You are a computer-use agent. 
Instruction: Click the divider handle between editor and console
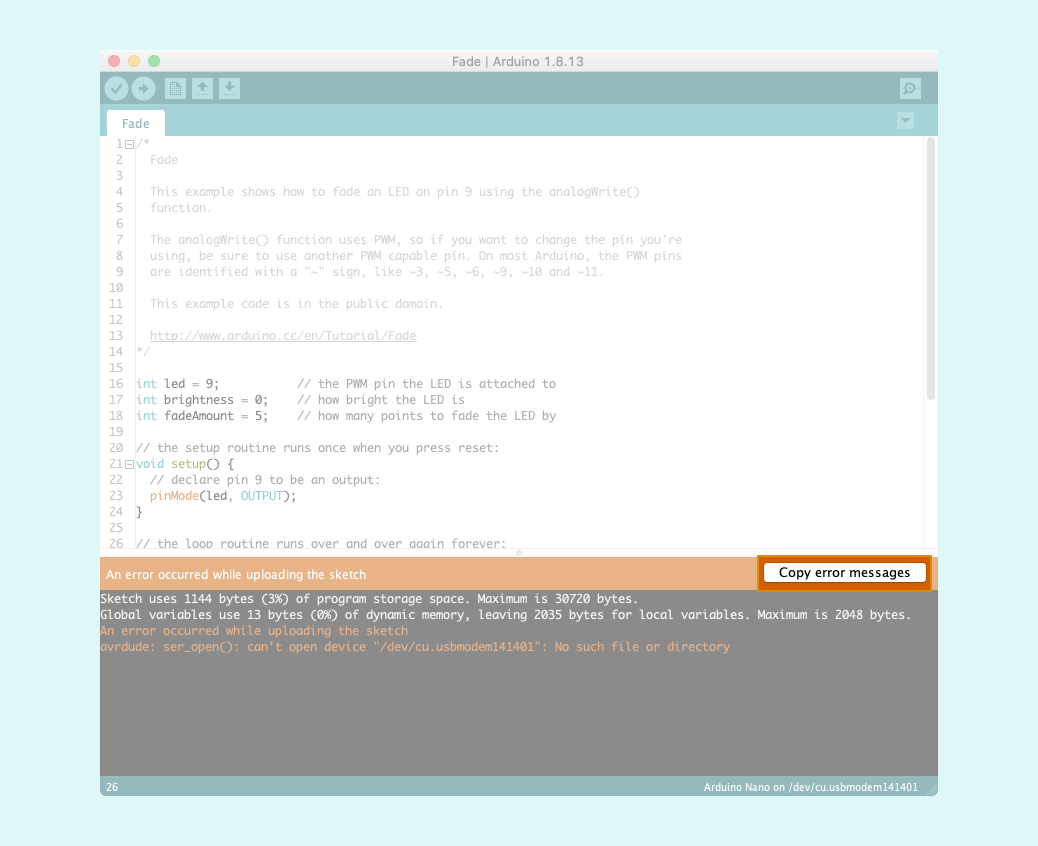point(518,552)
